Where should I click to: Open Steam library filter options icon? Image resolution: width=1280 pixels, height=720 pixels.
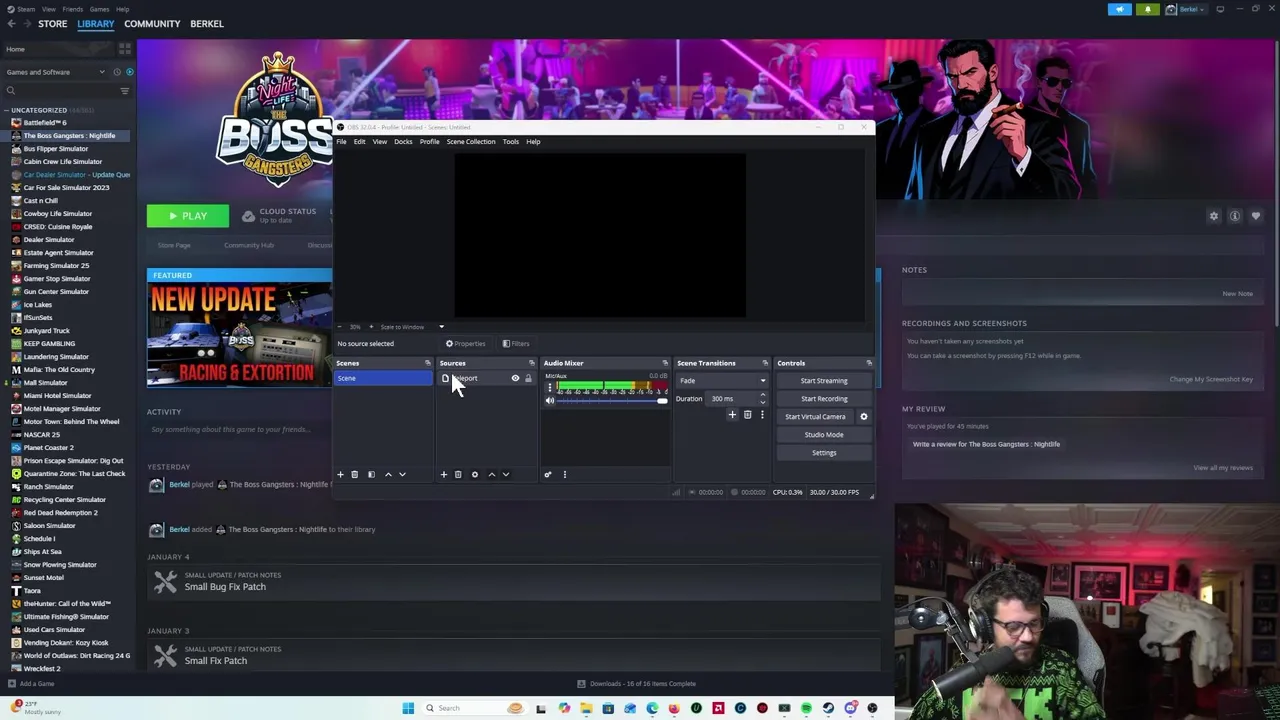(x=124, y=91)
